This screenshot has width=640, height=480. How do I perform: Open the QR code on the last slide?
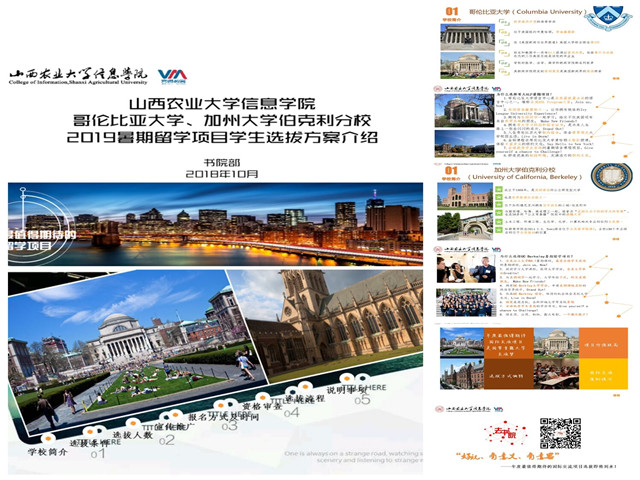point(560,433)
